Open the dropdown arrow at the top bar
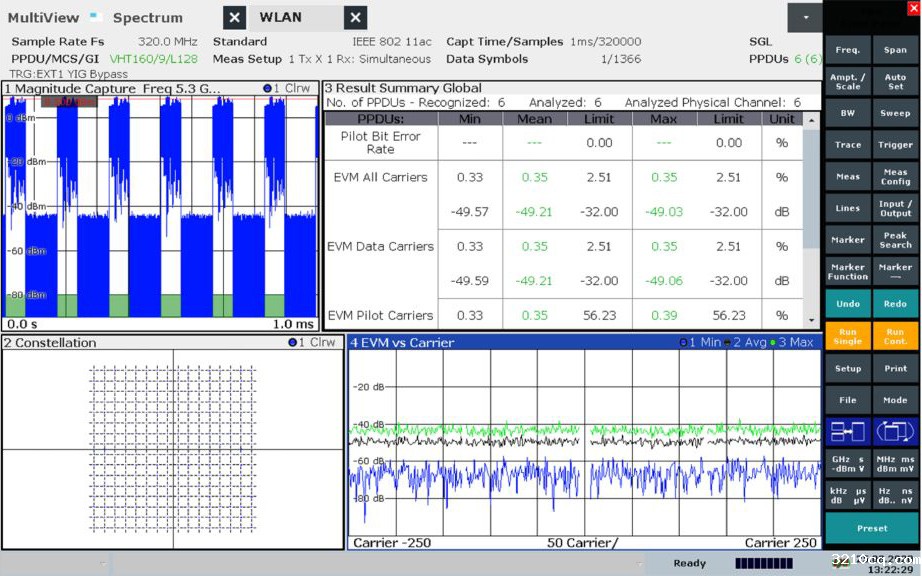 (x=805, y=18)
